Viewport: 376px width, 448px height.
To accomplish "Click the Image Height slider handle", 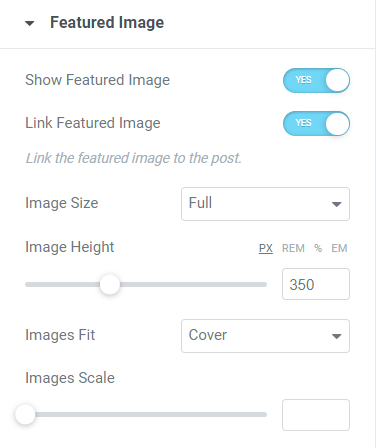I will point(110,285).
